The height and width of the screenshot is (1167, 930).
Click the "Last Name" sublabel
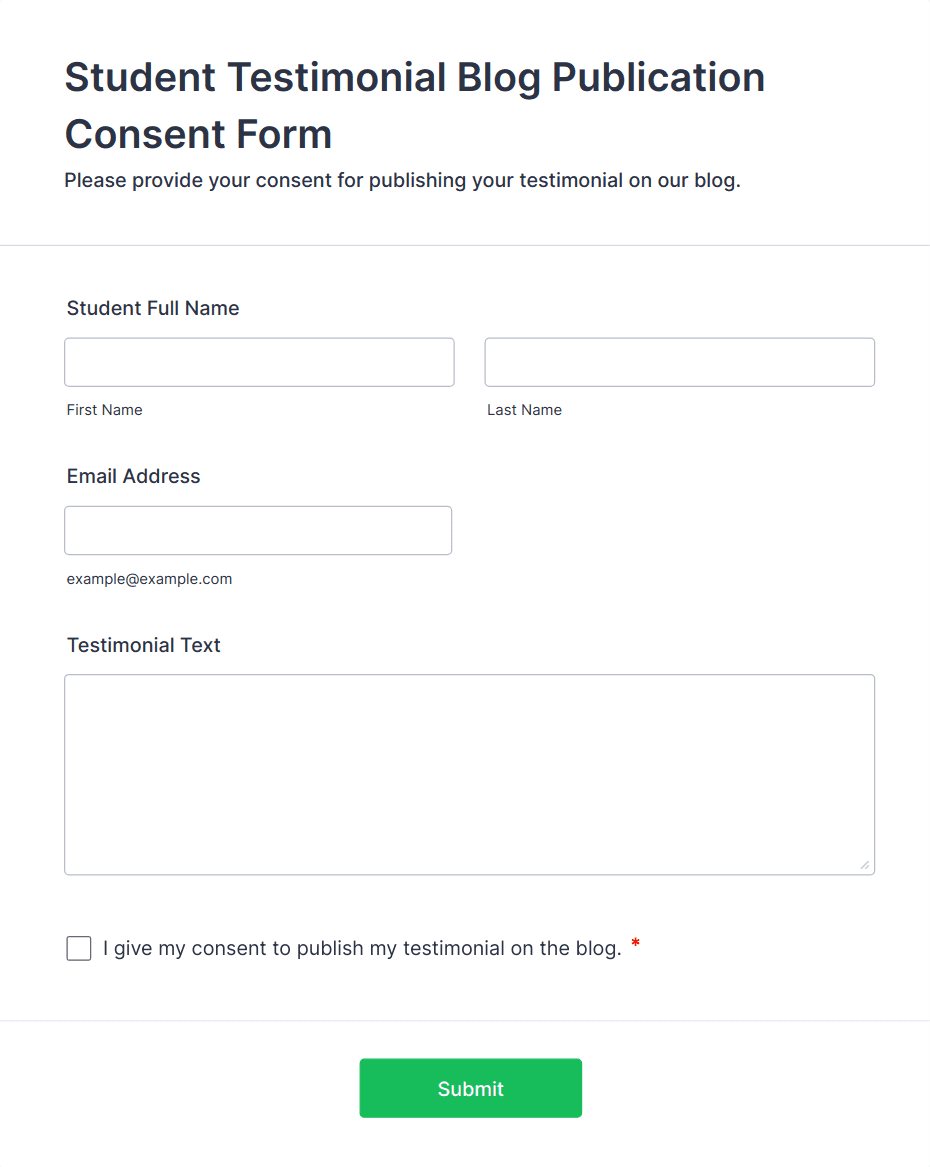[x=524, y=410]
